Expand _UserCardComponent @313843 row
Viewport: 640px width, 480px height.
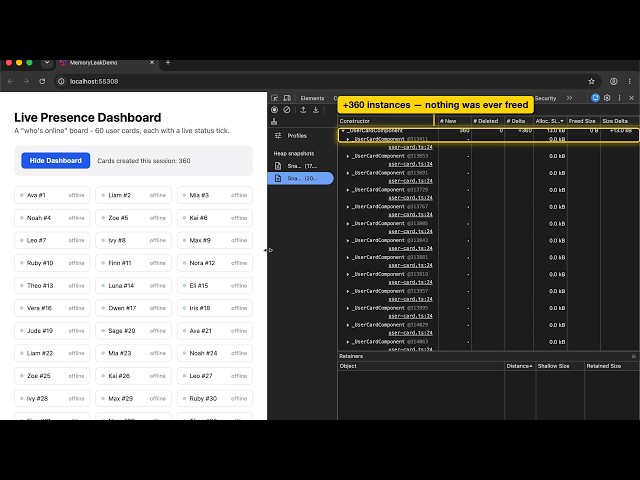point(348,240)
